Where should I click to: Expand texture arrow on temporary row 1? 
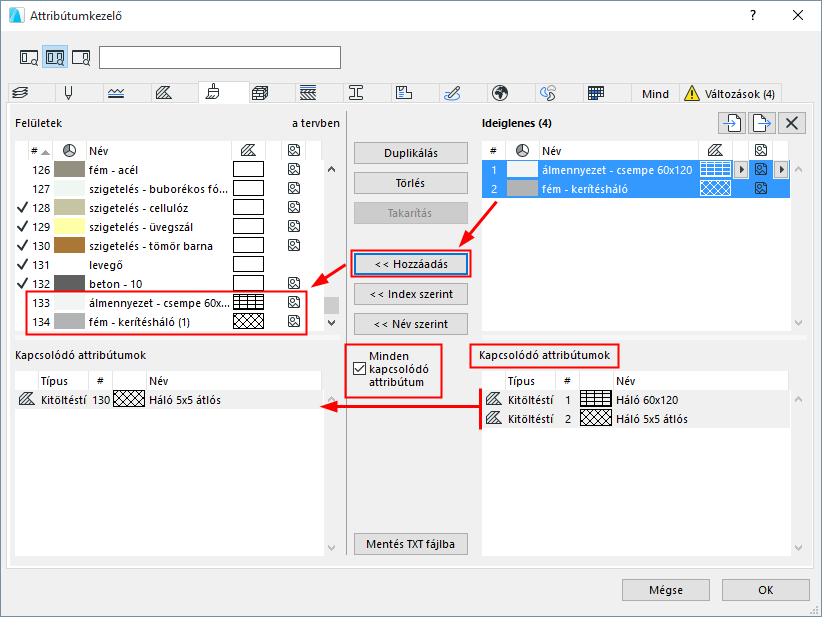[781, 169]
